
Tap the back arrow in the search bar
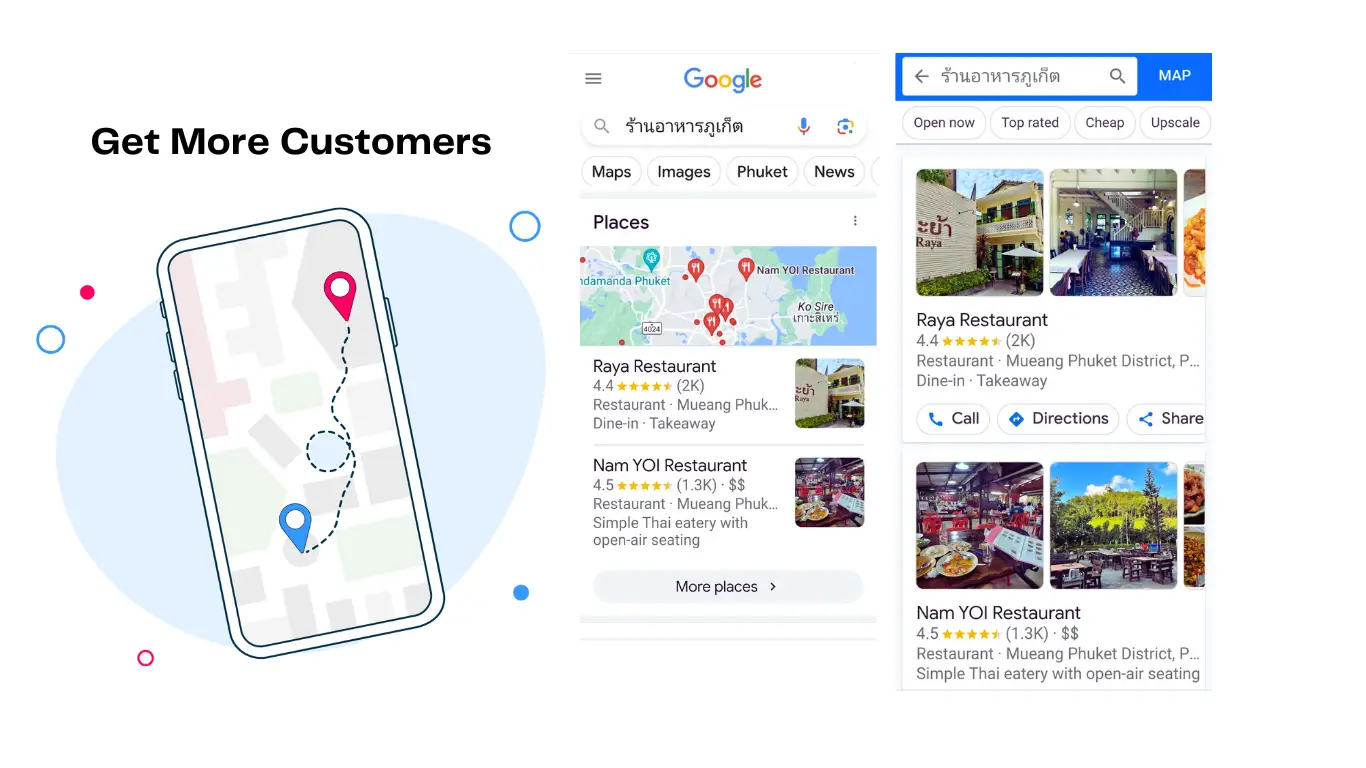coord(922,76)
